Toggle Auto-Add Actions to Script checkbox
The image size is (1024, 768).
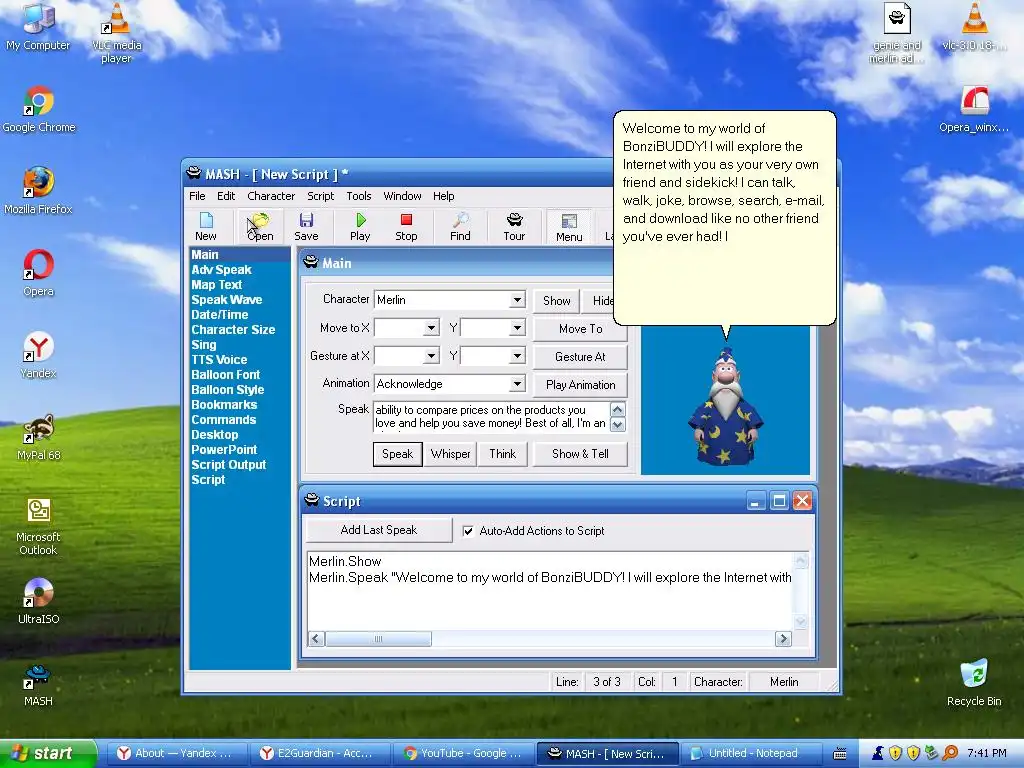[x=468, y=531]
